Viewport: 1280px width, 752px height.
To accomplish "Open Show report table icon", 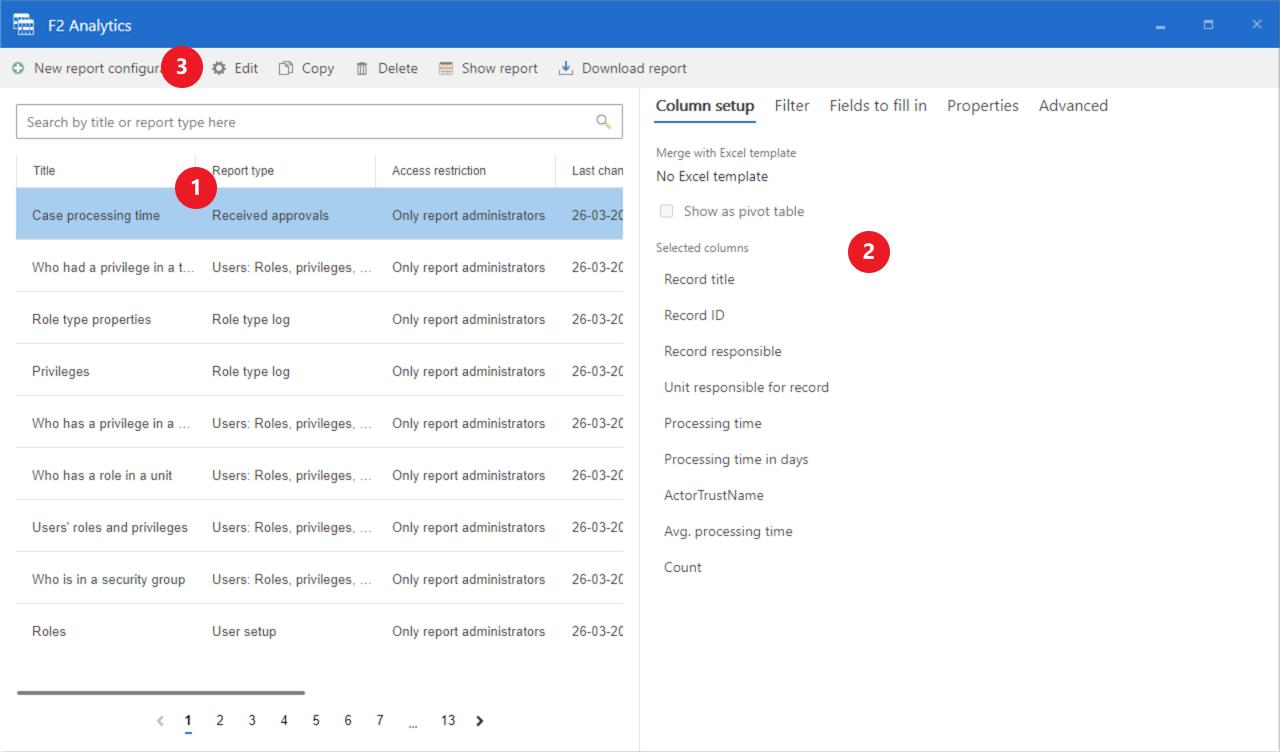I will coord(446,69).
